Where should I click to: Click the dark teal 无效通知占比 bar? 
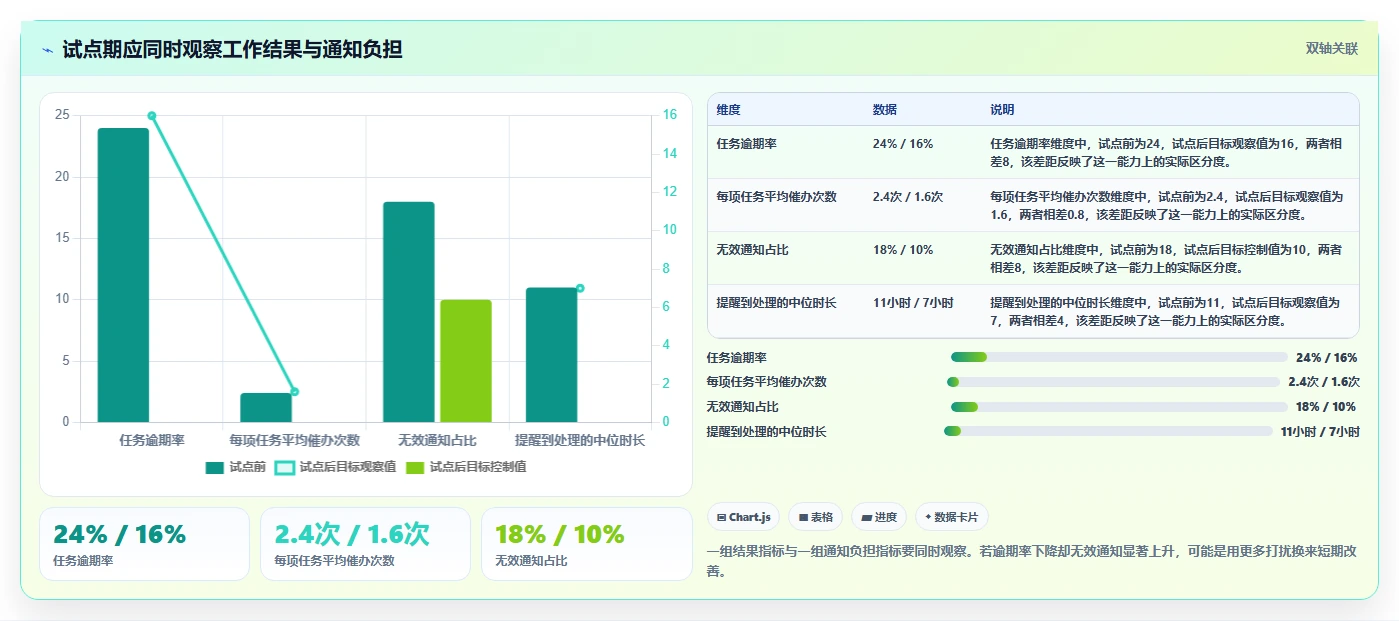point(409,312)
